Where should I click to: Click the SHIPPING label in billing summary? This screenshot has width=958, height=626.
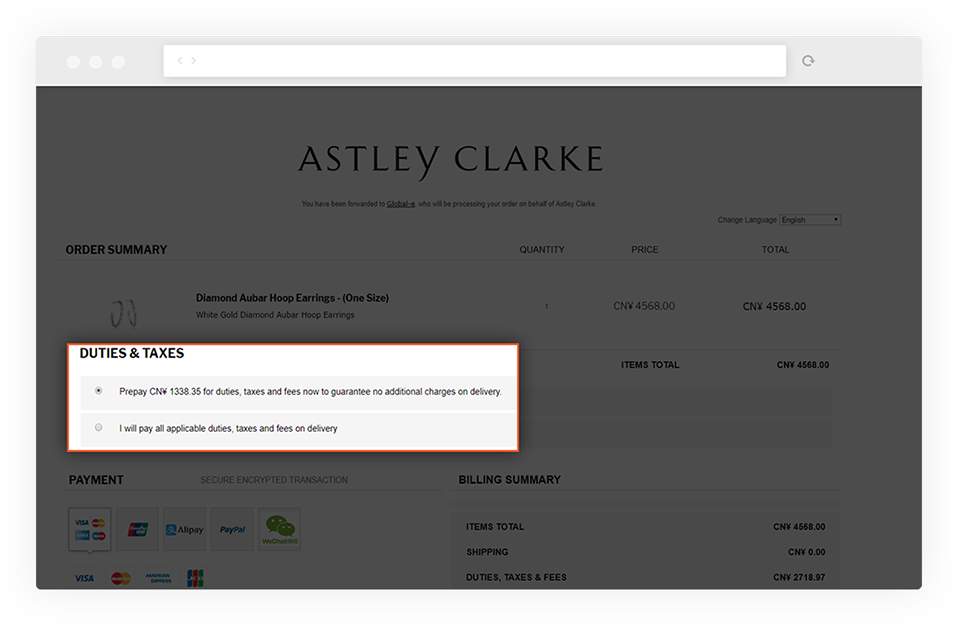[487, 552]
